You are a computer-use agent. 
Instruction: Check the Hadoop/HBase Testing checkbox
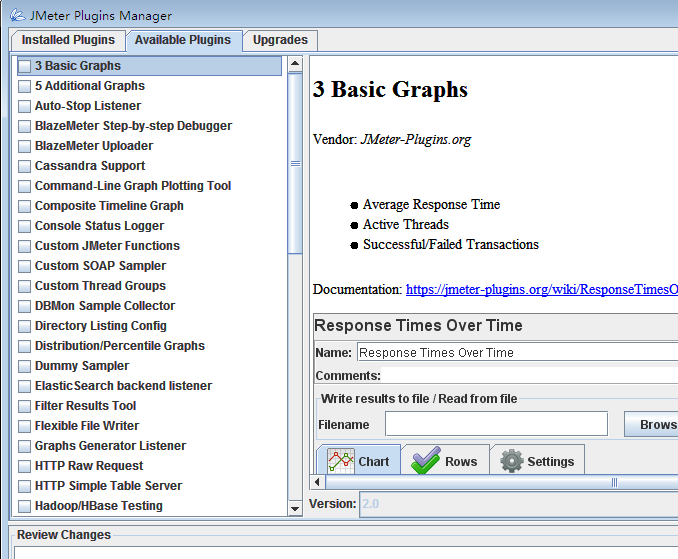[25, 506]
